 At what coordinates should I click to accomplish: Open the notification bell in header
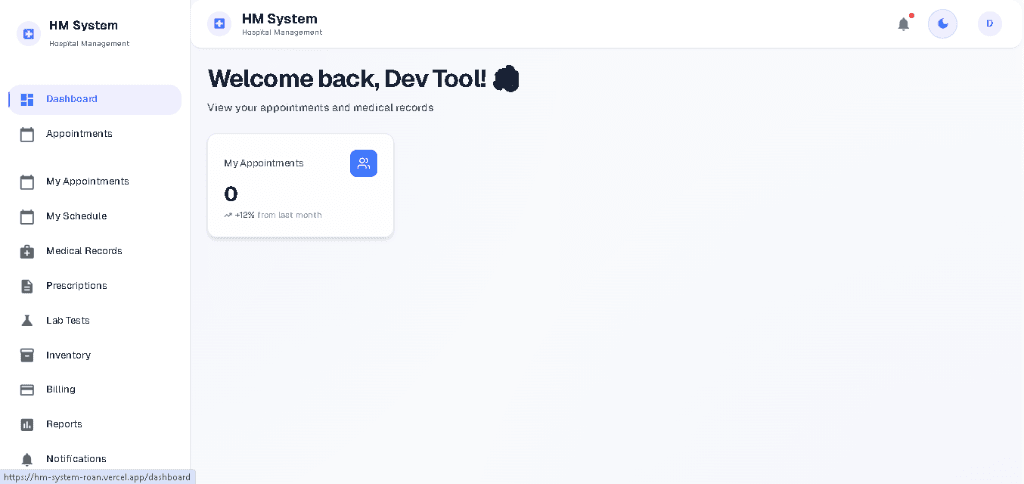(903, 24)
